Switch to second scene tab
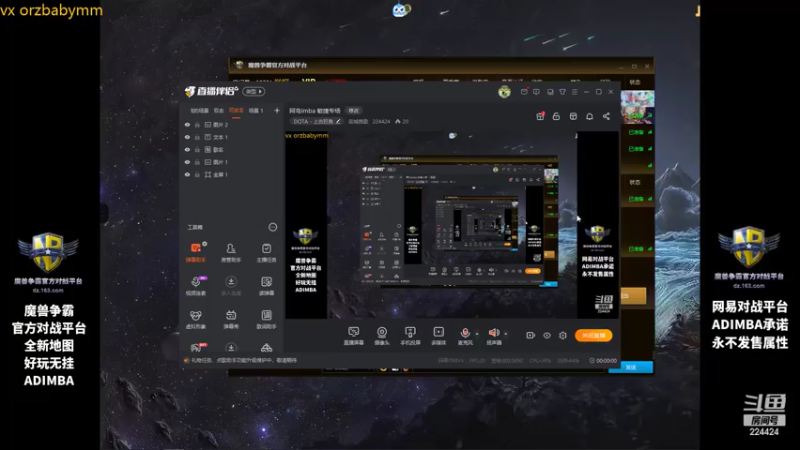The width and height of the screenshot is (800, 450). coord(219,110)
